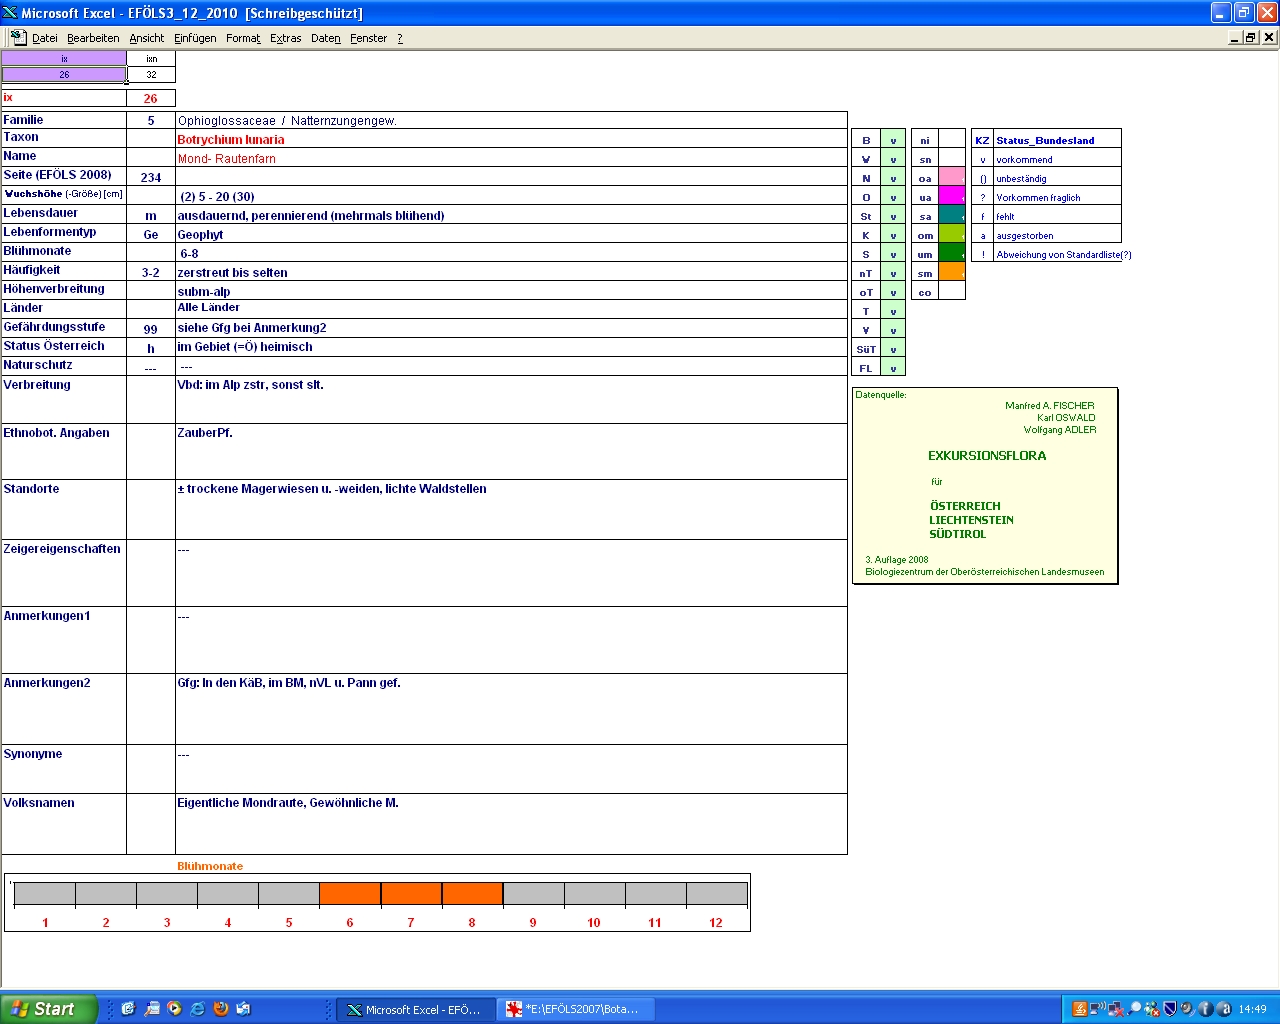Switch to Microsoft Excel taskbar button
This screenshot has width=1280, height=1024.
414,1009
